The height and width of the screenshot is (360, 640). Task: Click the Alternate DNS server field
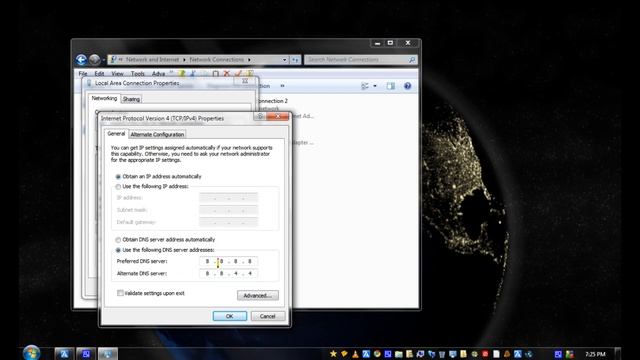click(229, 273)
